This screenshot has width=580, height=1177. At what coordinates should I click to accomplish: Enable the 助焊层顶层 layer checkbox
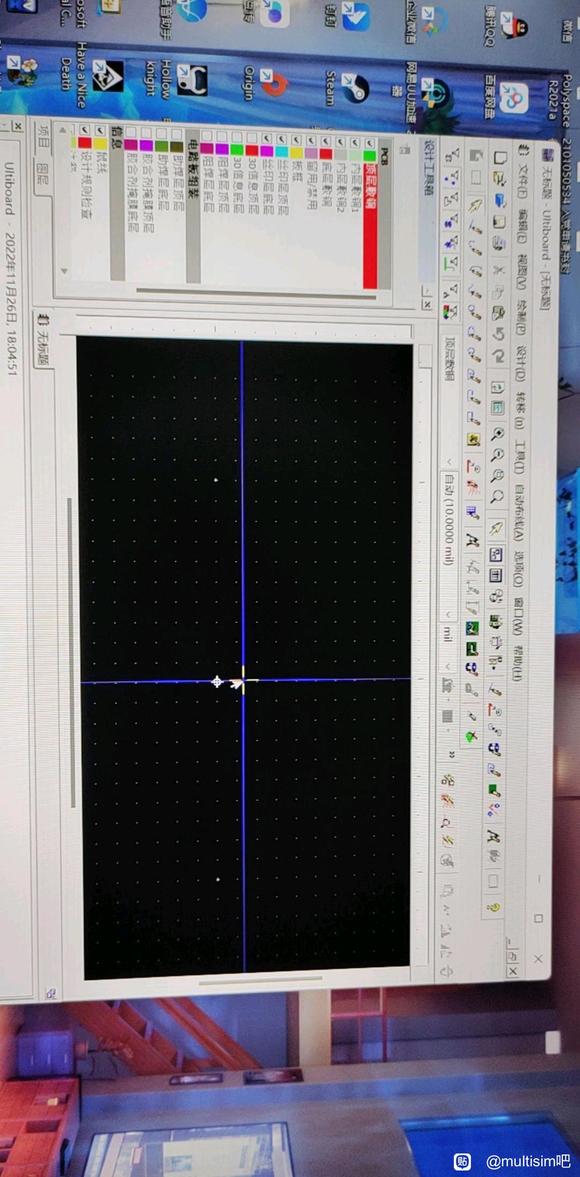176,134
